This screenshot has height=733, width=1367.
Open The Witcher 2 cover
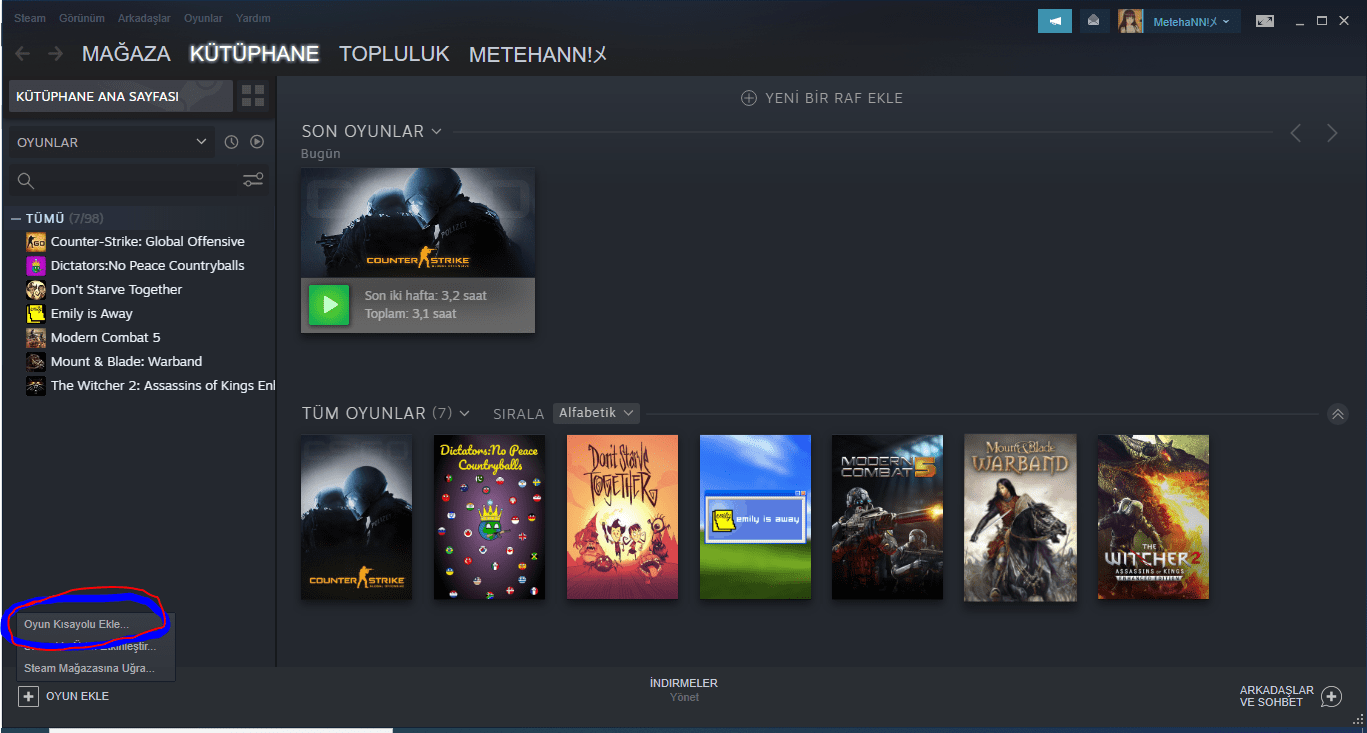(1153, 517)
